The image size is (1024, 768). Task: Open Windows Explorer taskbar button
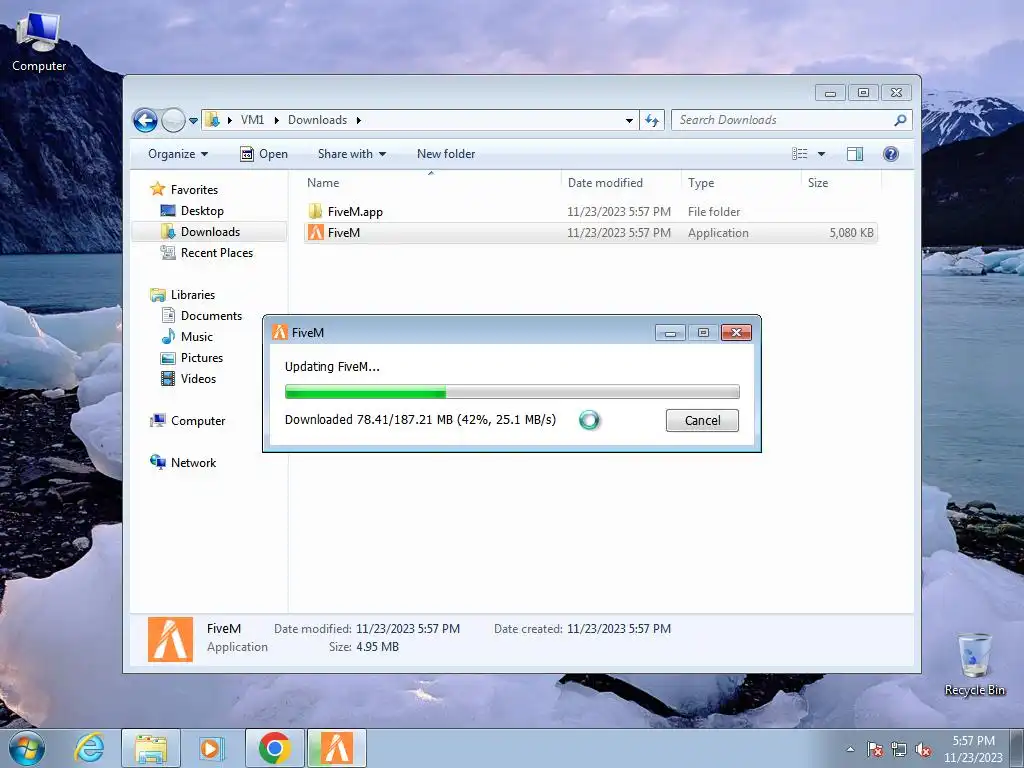tap(151, 748)
